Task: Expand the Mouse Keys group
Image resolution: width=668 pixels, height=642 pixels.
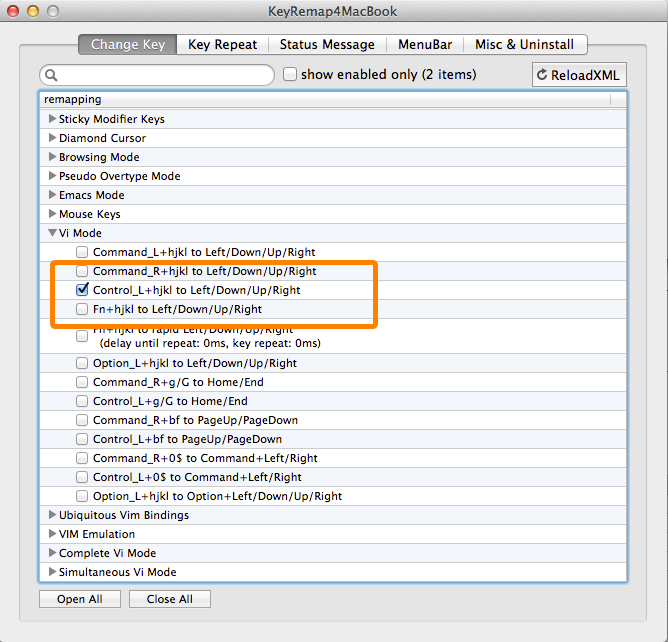Action: click(x=52, y=214)
